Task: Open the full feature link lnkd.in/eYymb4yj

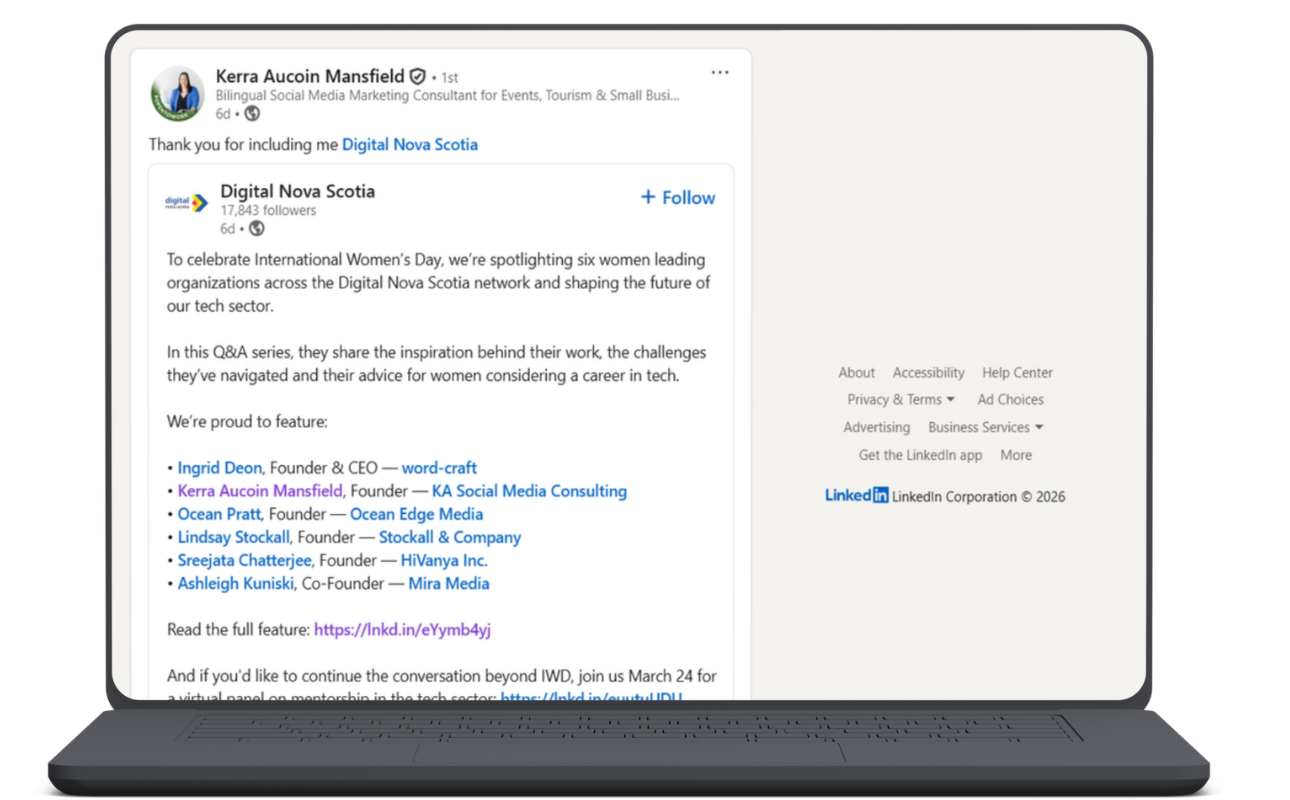Action: tap(402, 630)
